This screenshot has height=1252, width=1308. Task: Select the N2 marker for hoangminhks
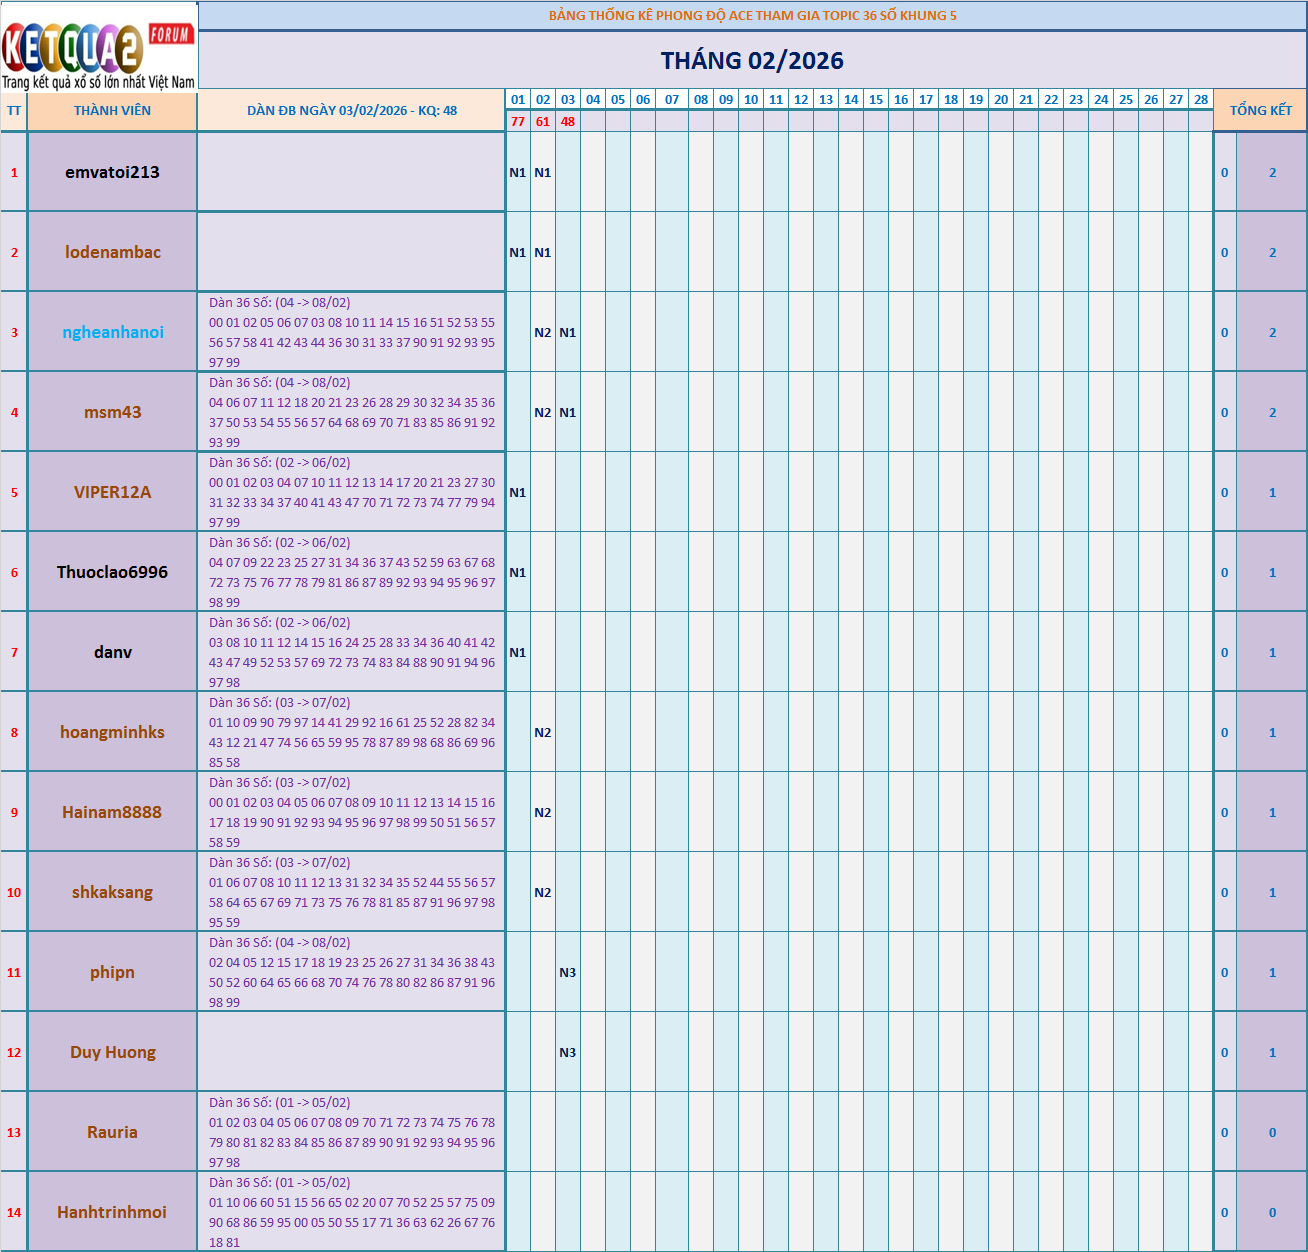[x=543, y=732]
